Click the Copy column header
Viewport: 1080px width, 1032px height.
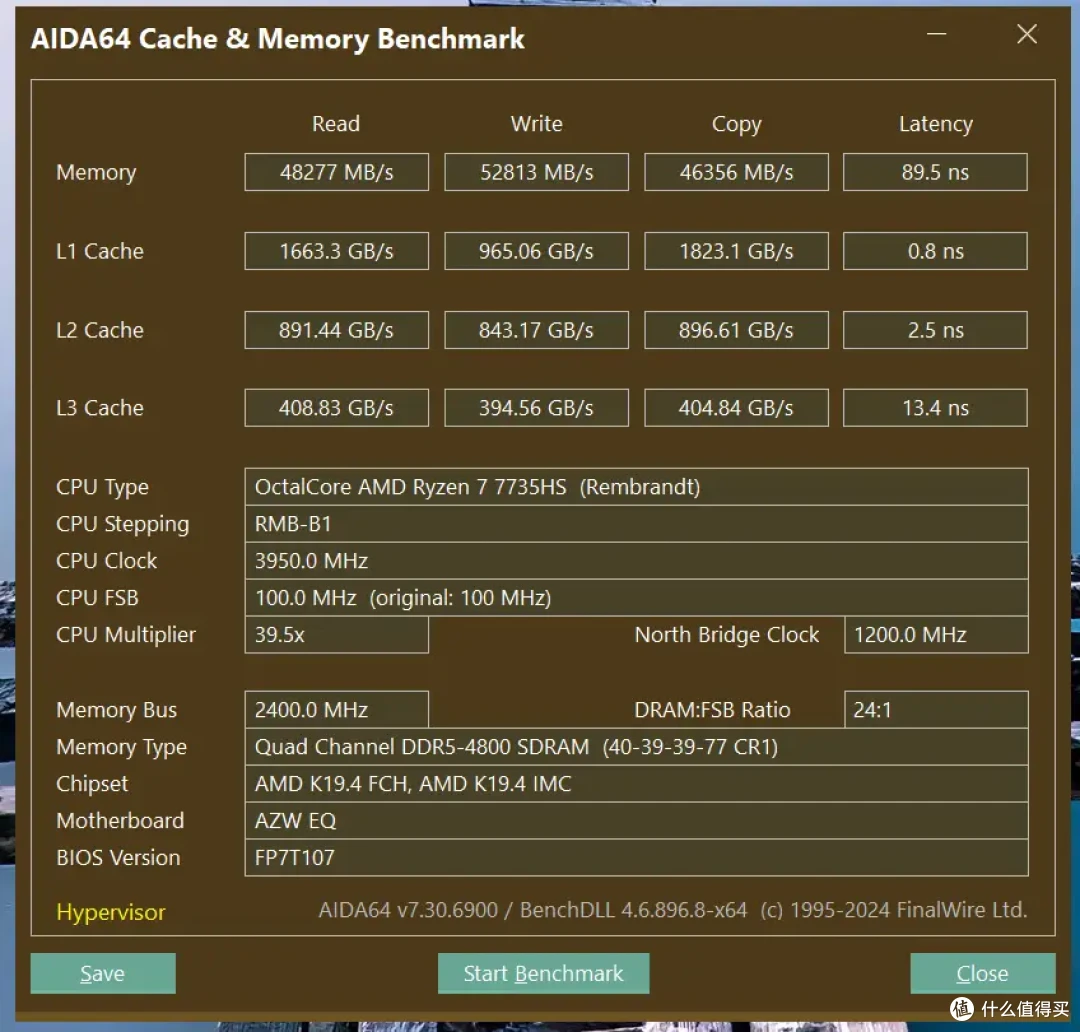pyautogui.click(x=736, y=124)
